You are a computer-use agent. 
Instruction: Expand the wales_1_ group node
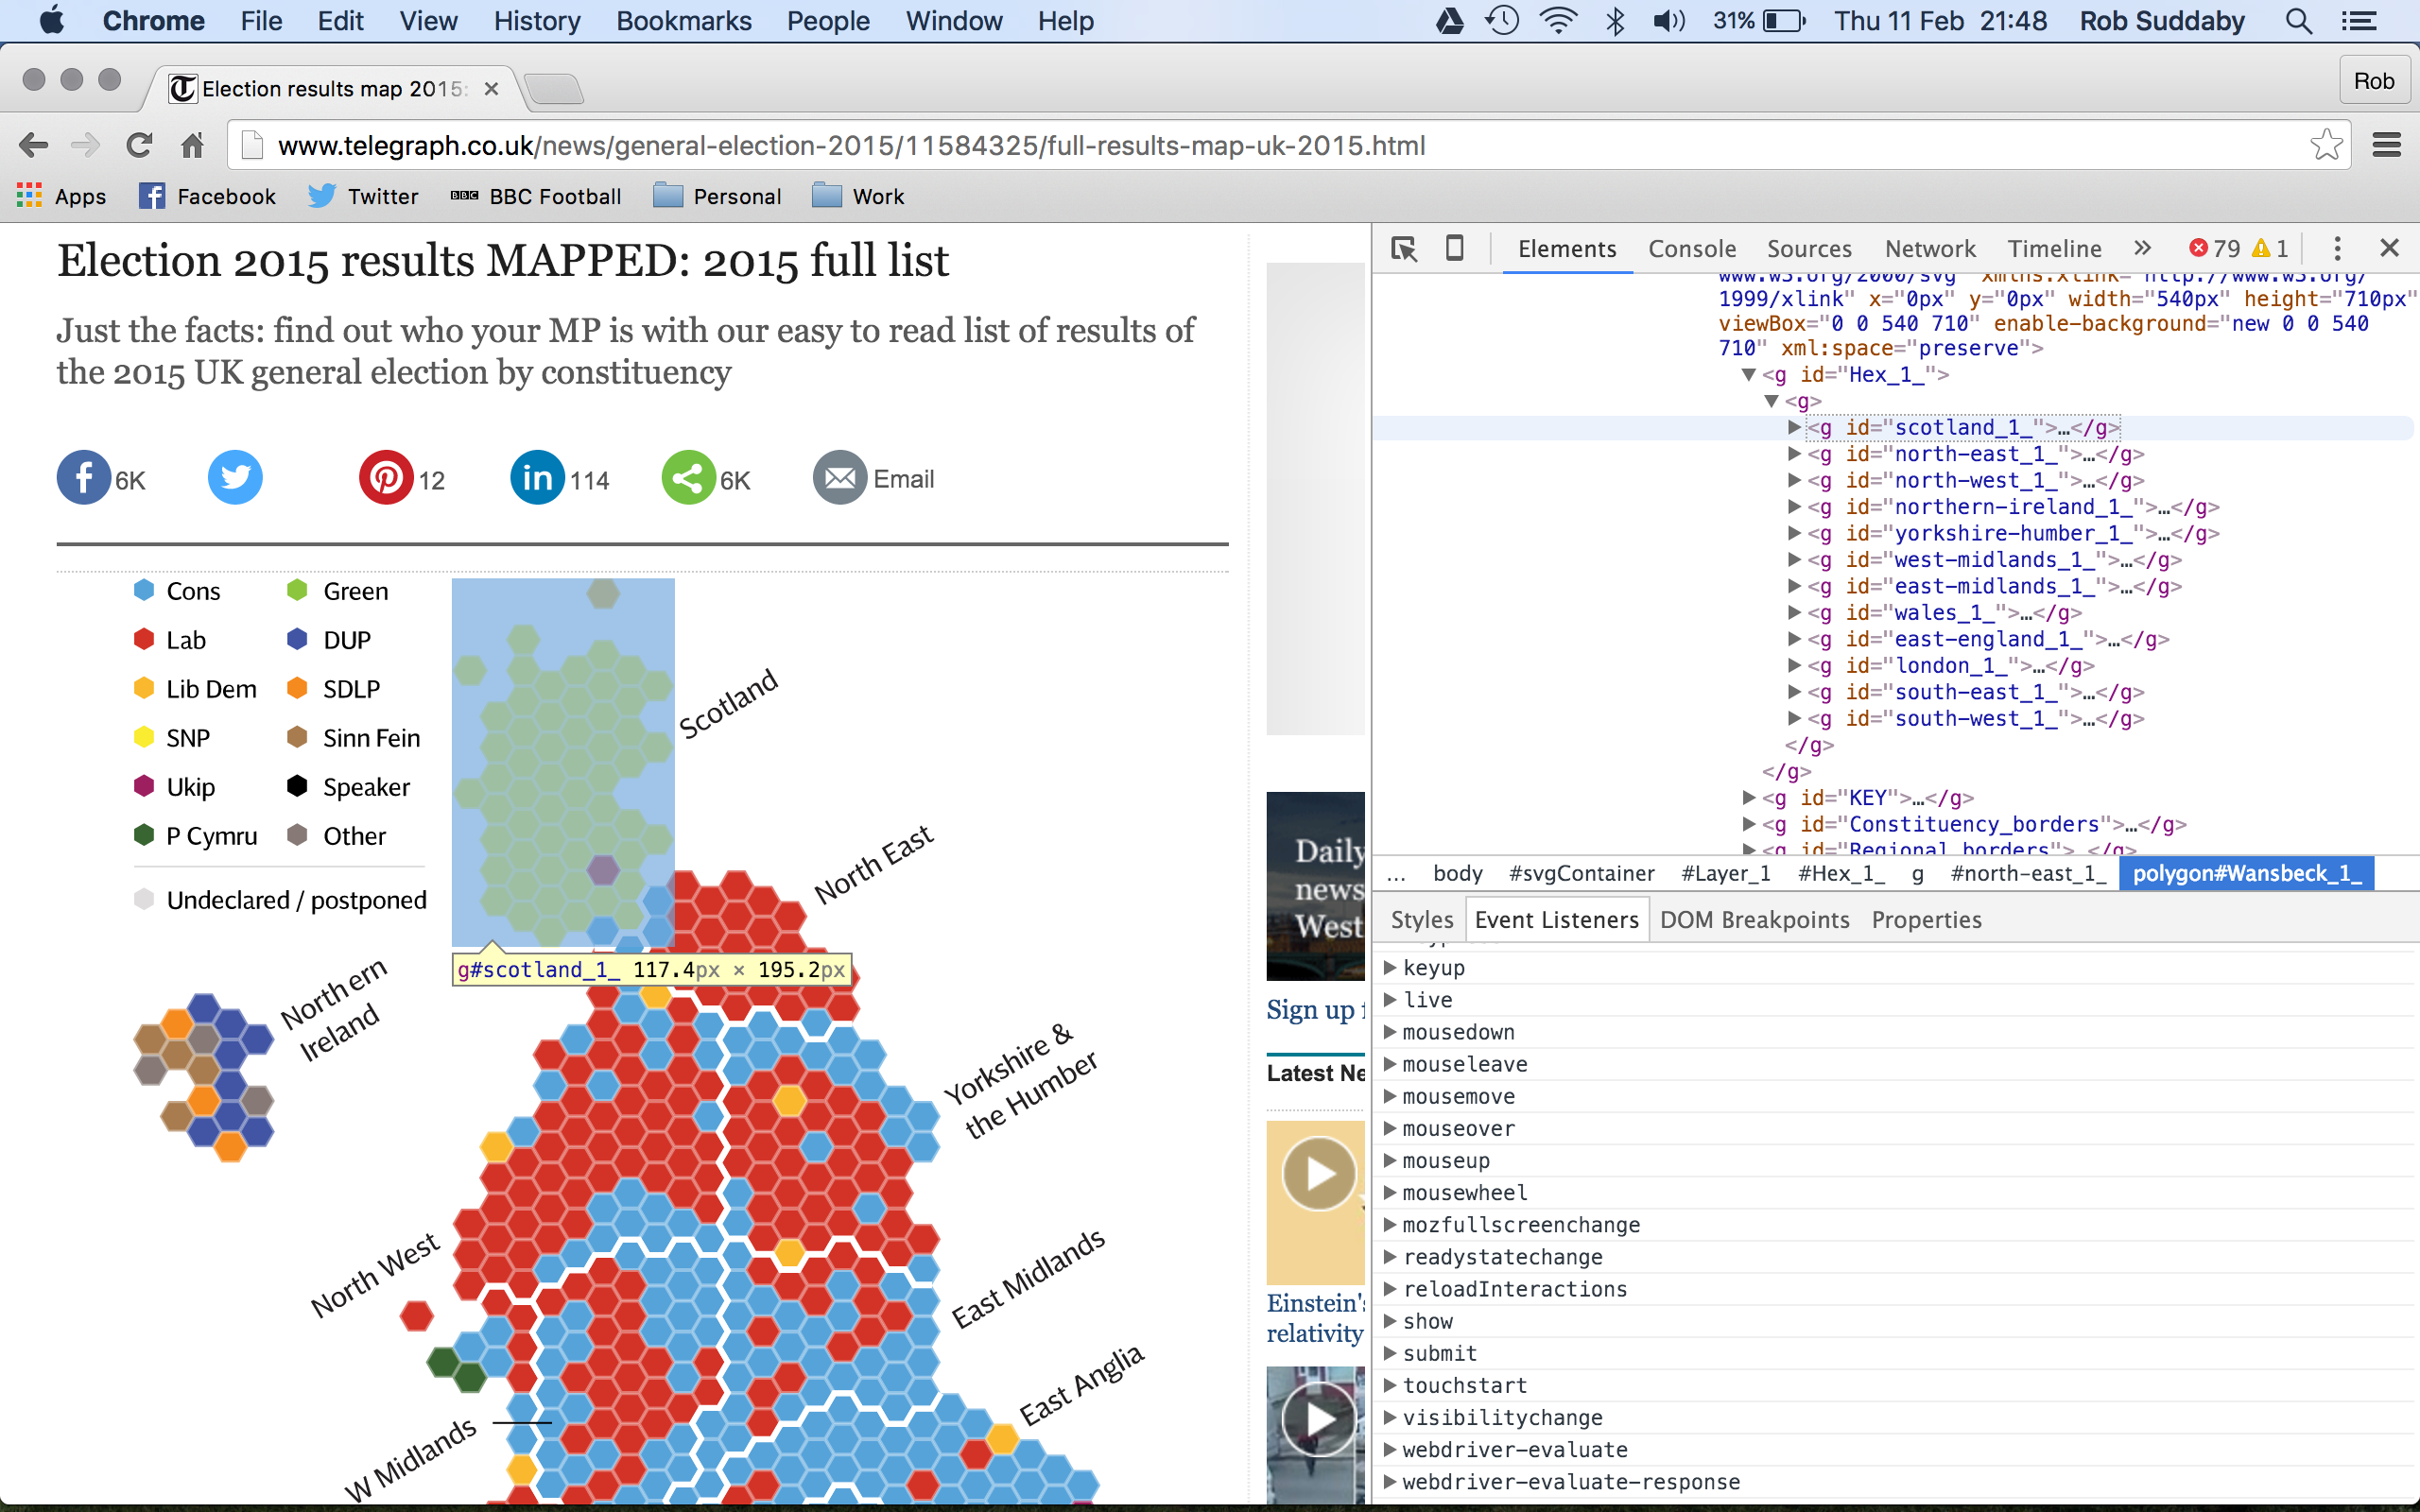point(1795,613)
